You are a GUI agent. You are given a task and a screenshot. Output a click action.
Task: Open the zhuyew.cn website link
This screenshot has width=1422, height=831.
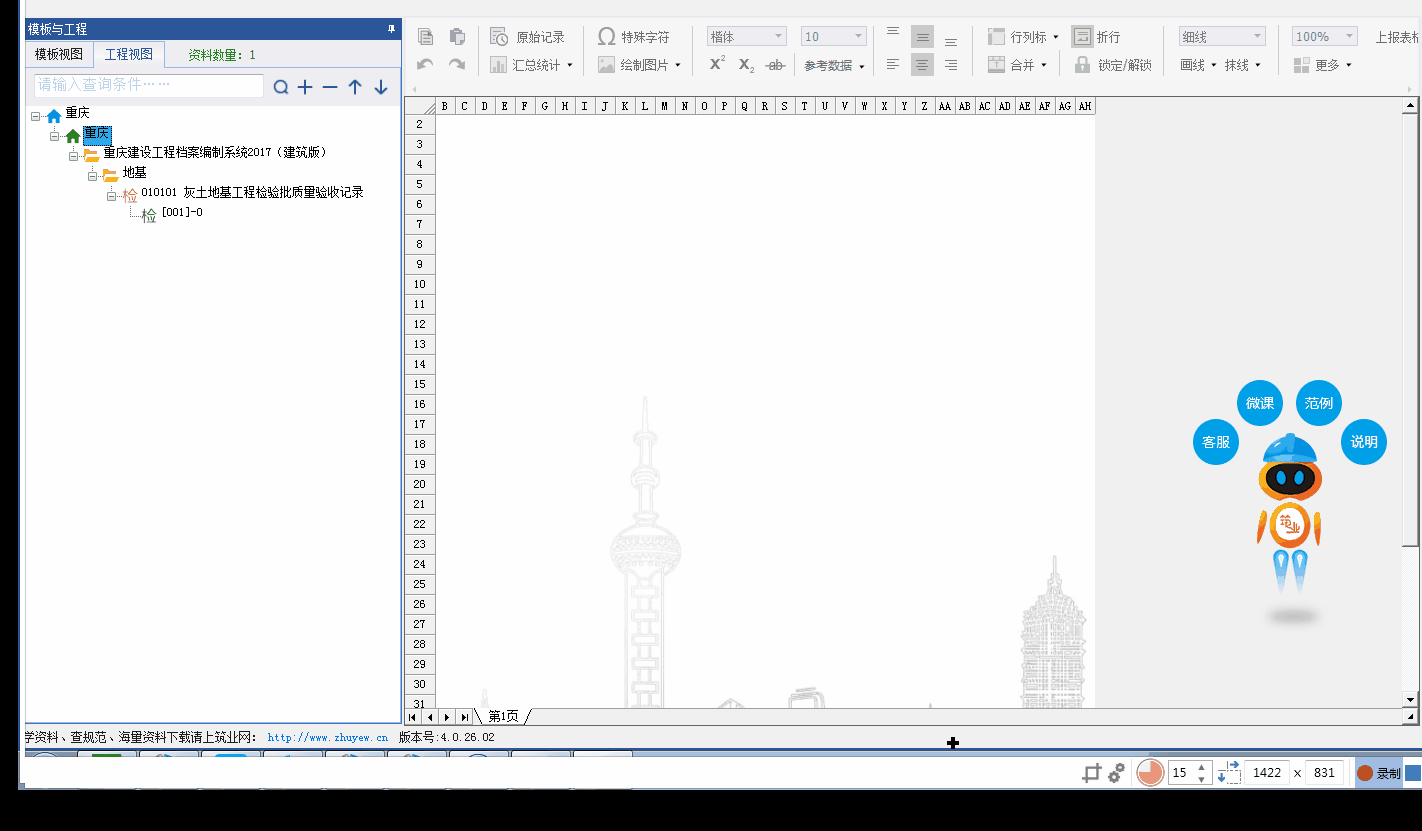point(327,738)
